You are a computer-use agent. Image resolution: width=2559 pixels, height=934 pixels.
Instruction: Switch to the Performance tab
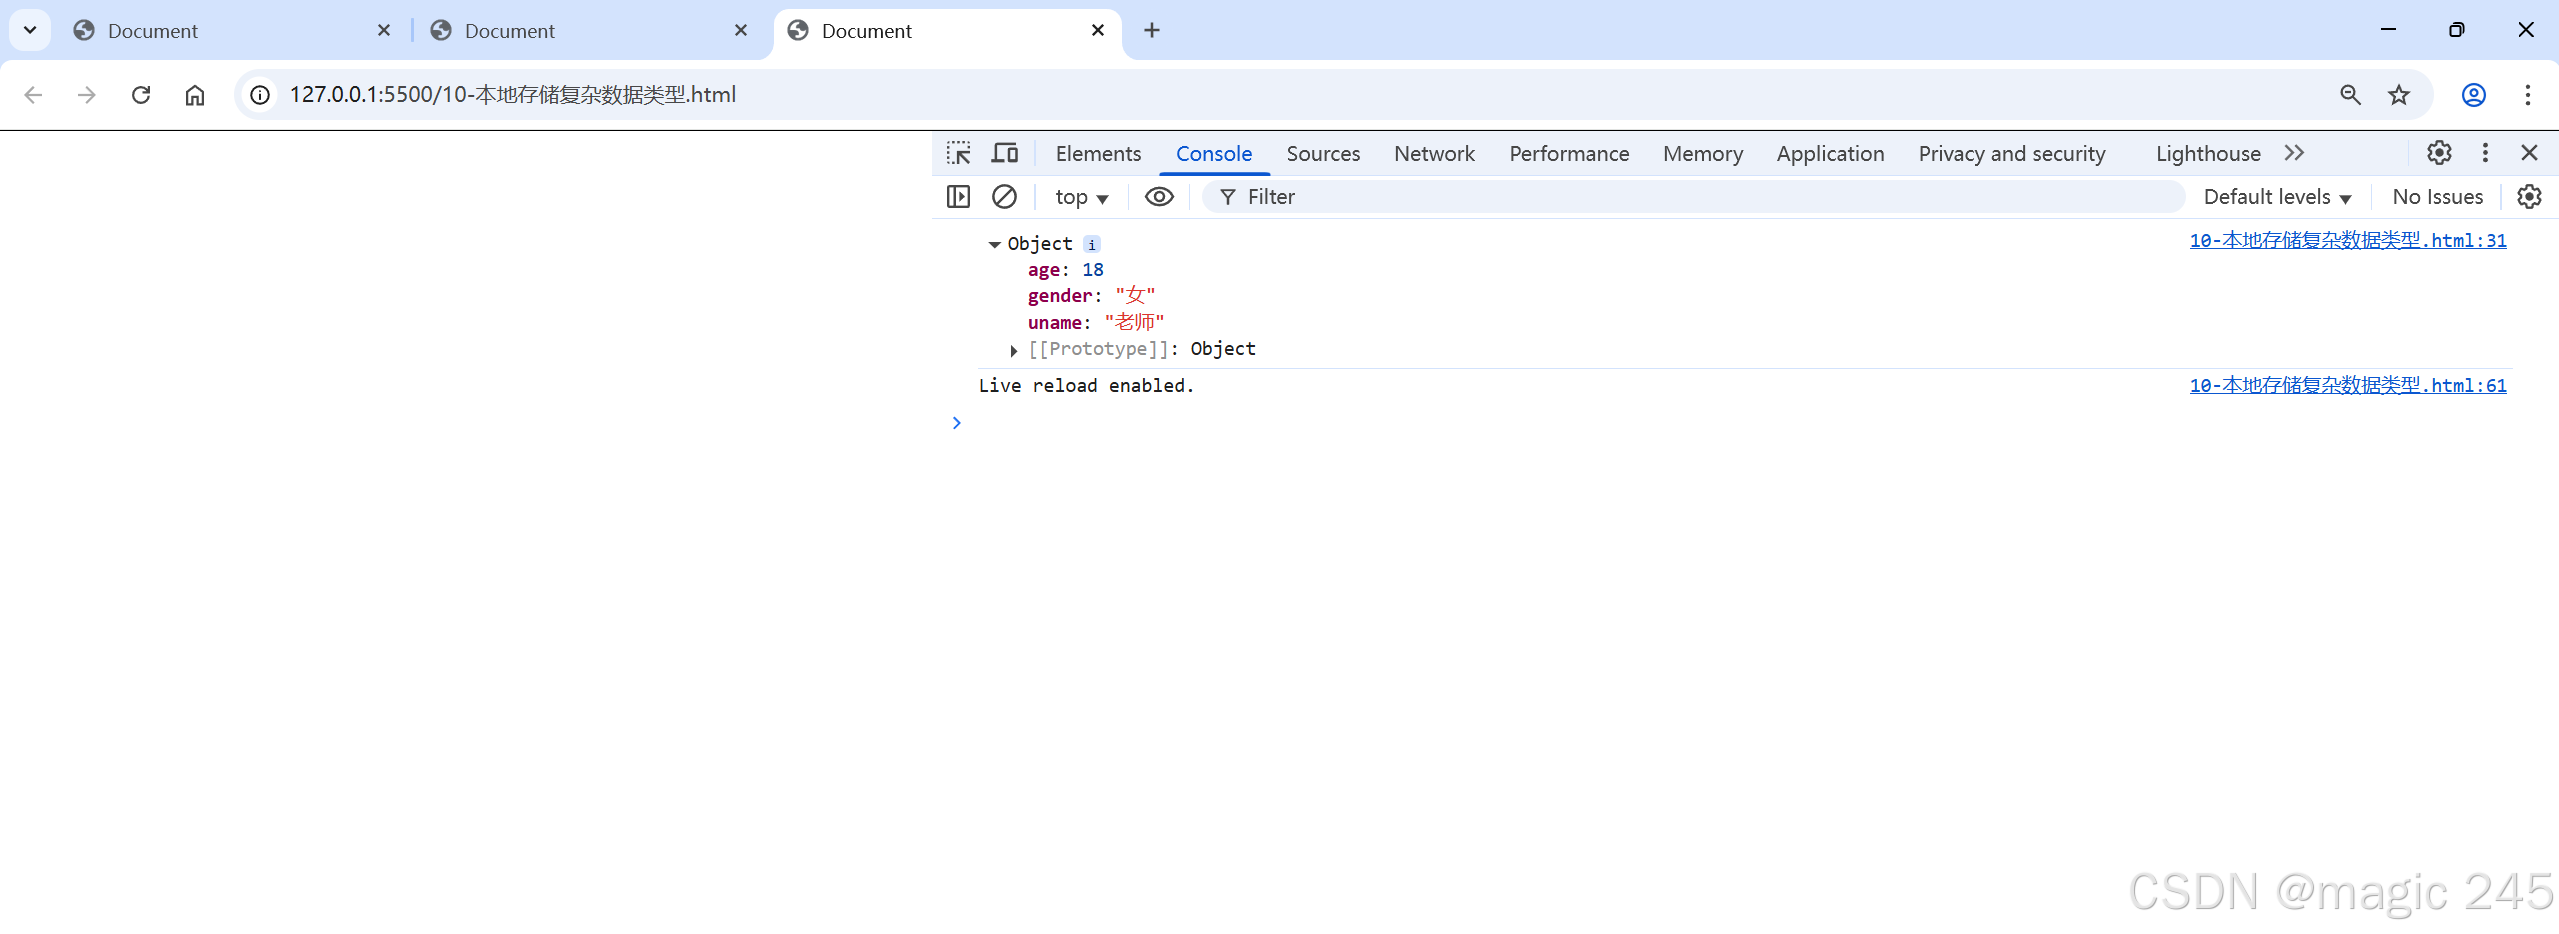click(1569, 154)
